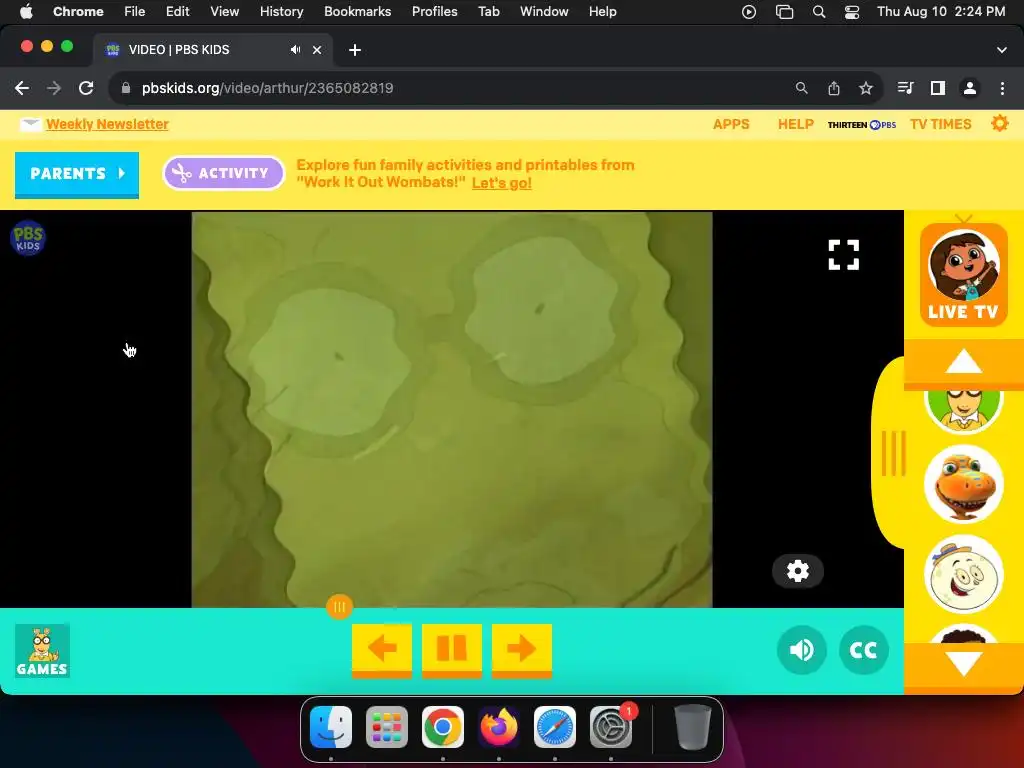Show more shows with the down arrow

[963, 665]
